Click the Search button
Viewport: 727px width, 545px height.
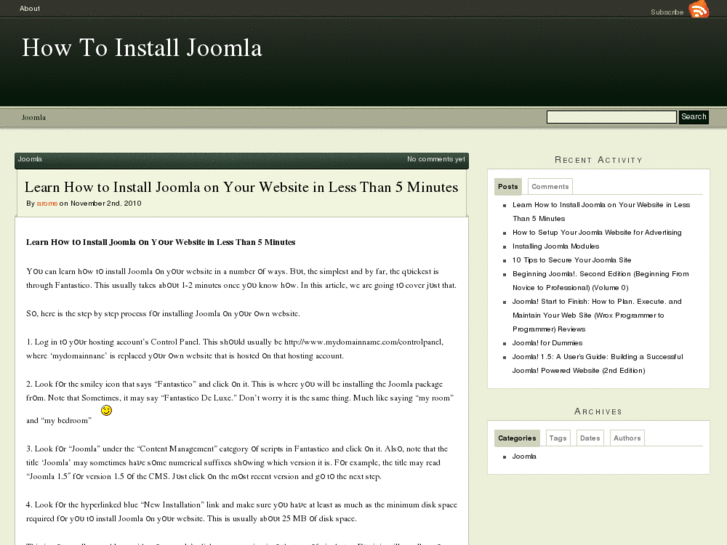[x=694, y=117]
